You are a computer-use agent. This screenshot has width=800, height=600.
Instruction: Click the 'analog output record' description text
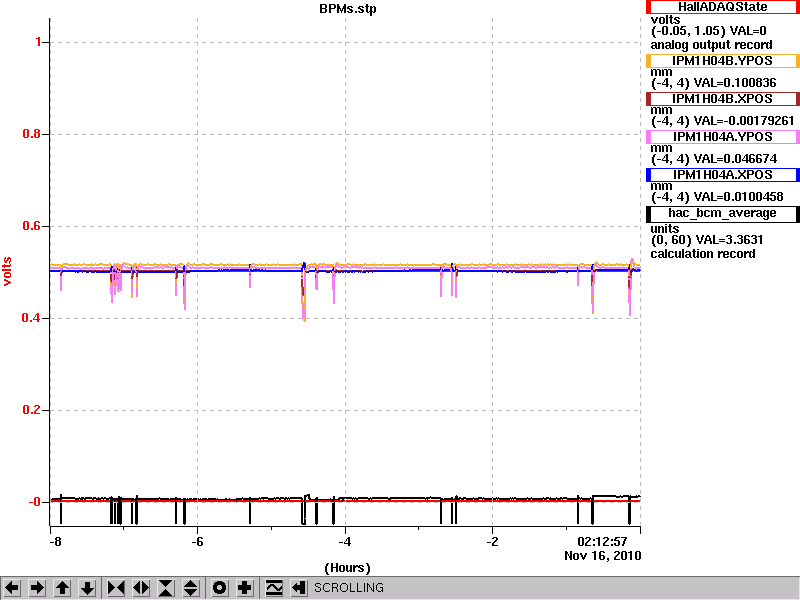coord(711,45)
